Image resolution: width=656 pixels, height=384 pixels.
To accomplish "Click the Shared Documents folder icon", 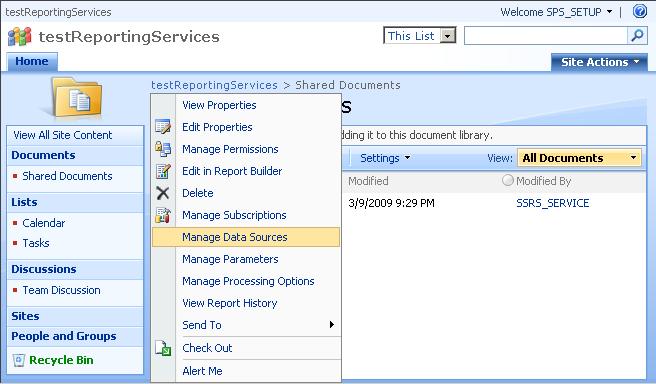I will pyautogui.click(x=77, y=97).
